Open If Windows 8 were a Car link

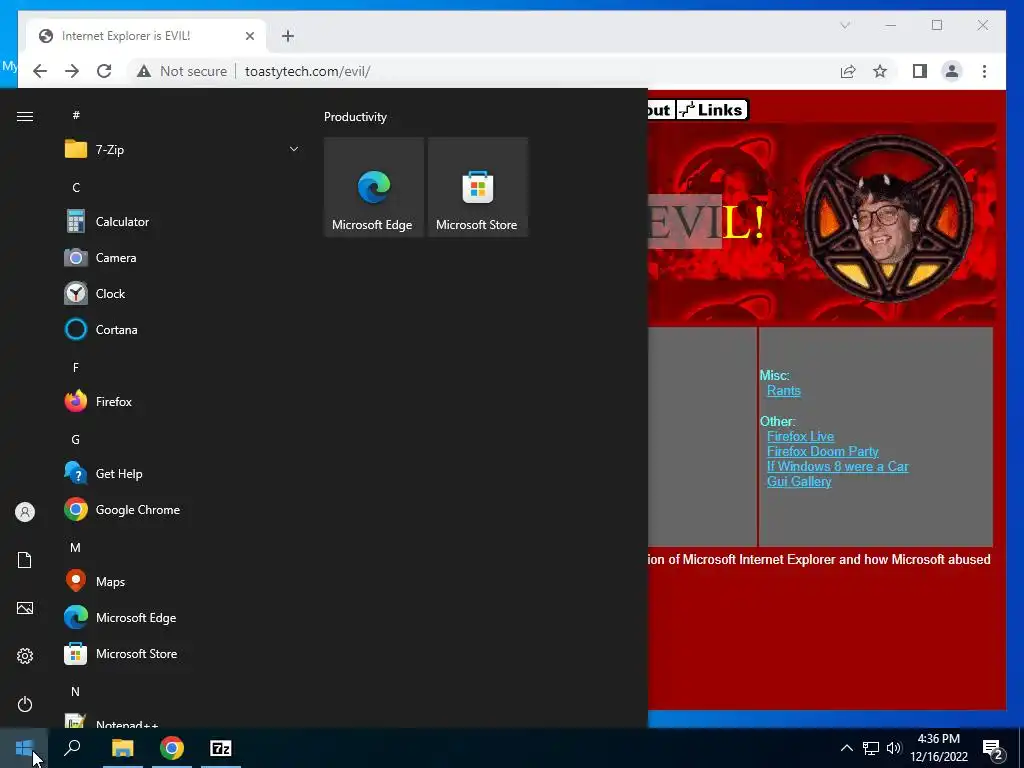tap(837, 466)
